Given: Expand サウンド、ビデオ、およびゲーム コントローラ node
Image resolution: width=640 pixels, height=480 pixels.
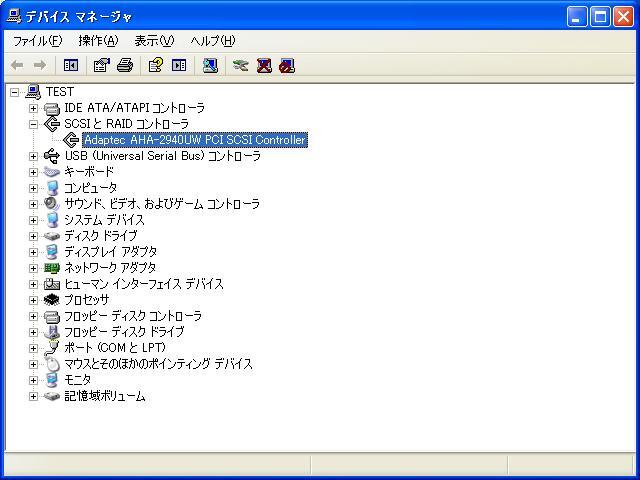Looking at the screenshot, I should pyautogui.click(x=33, y=204).
